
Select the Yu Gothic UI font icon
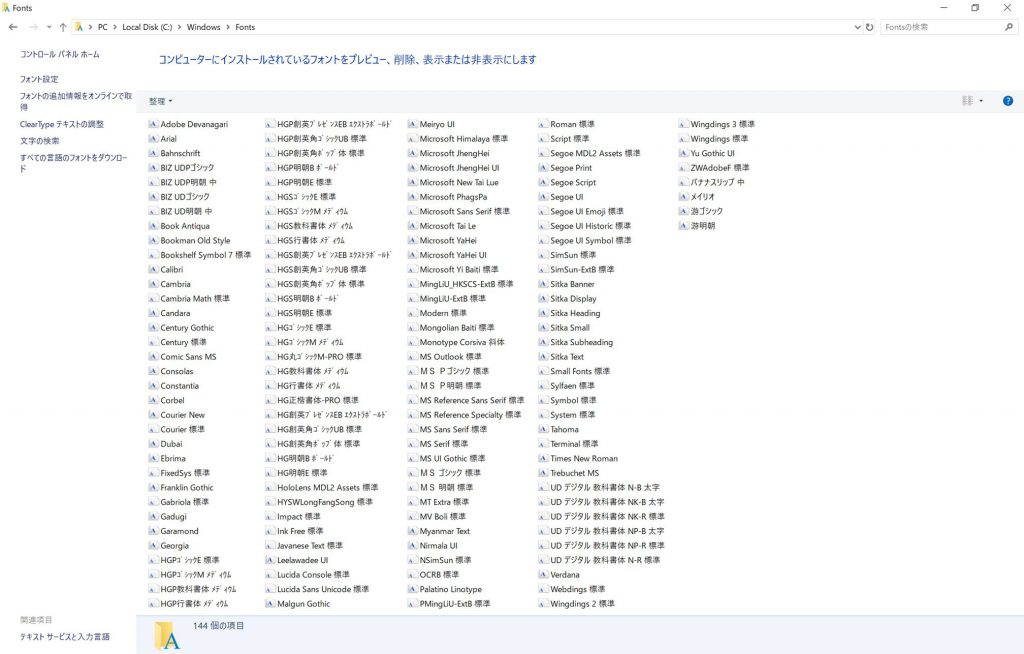(684, 153)
